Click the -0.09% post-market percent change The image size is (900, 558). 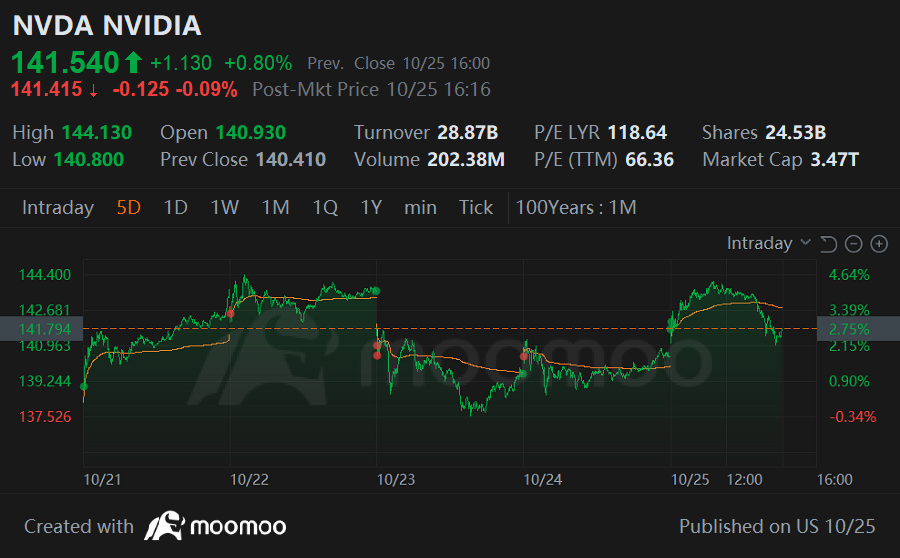point(206,90)
